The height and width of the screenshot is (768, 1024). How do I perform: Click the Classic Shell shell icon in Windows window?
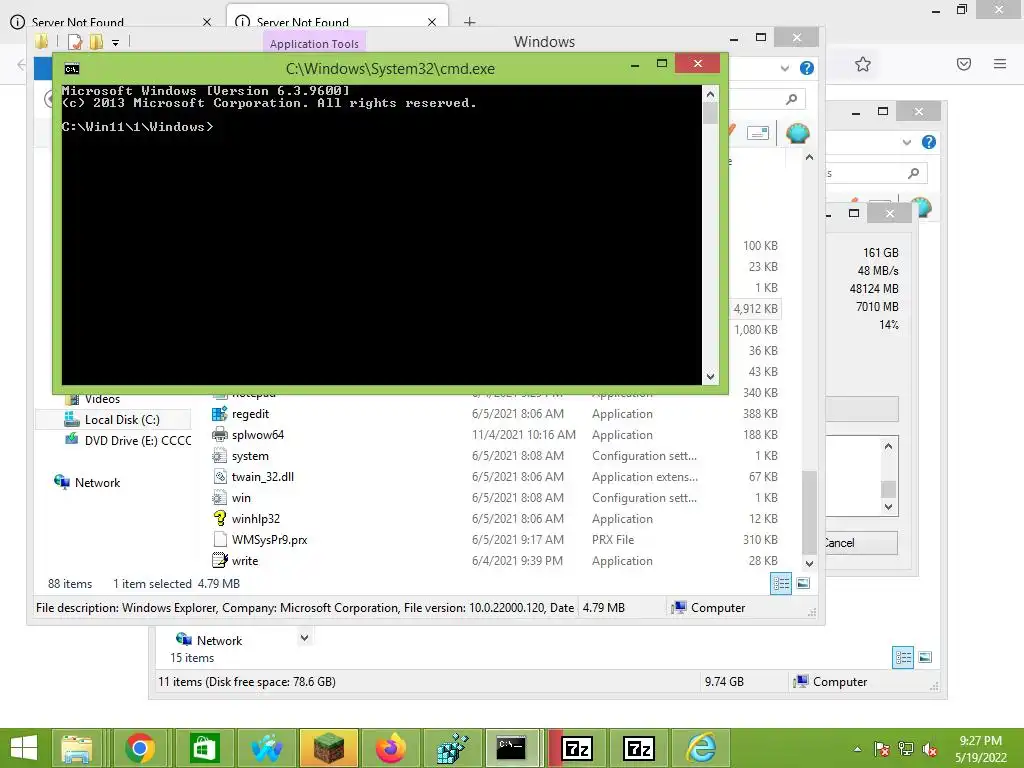(x=797, y=133)
